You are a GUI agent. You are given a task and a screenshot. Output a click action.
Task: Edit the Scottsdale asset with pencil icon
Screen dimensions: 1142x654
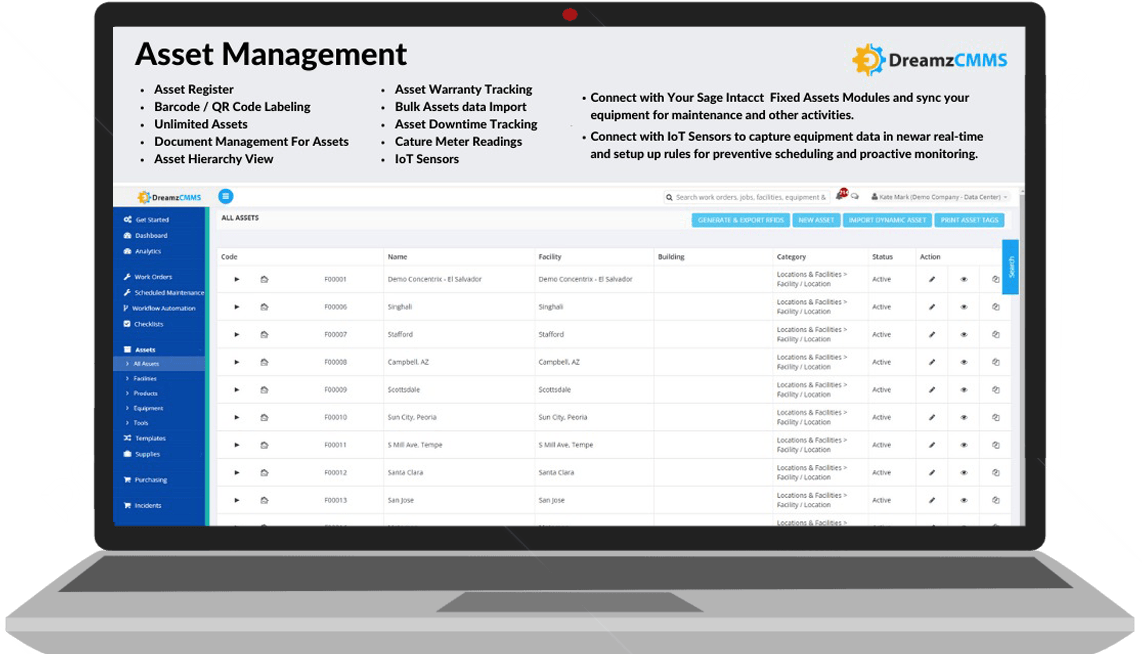tap(932, 390)
